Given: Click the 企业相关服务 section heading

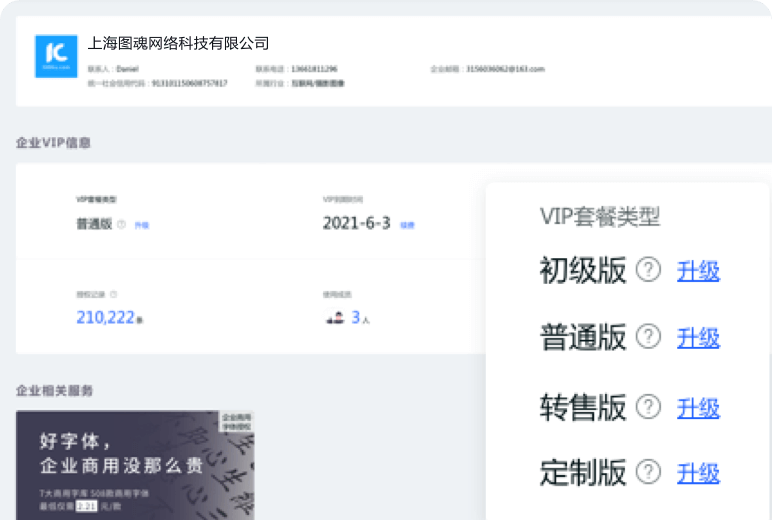Looking at the screenshot, I should 54,391.
